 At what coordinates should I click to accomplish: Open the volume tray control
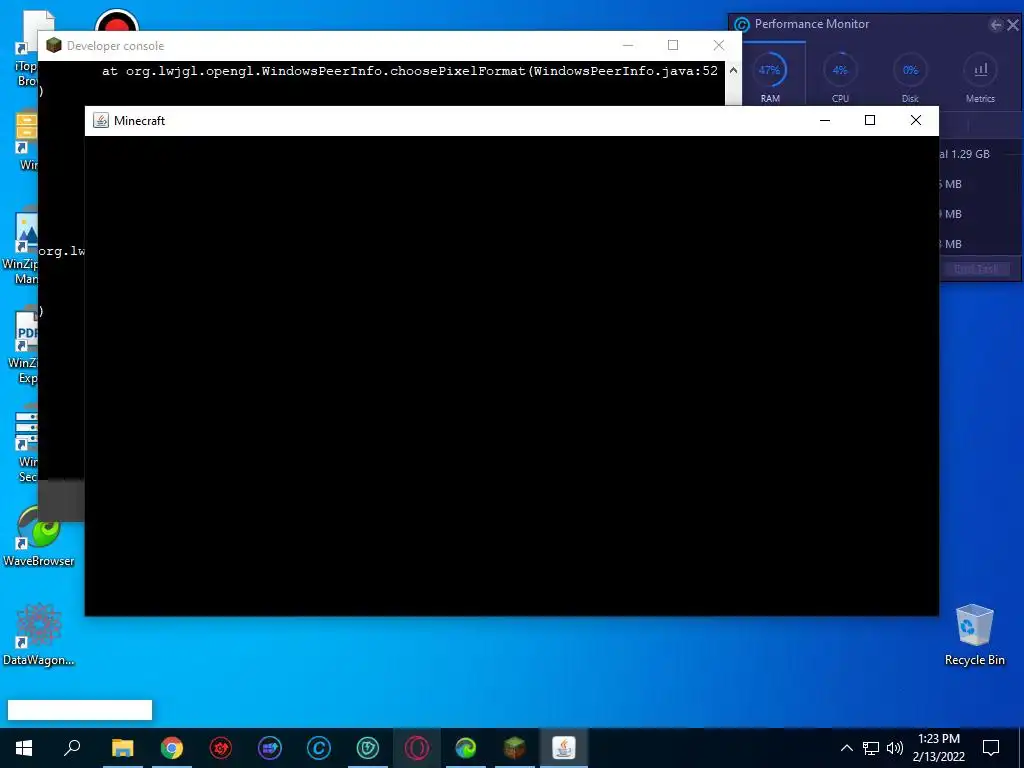click(895, 748)
